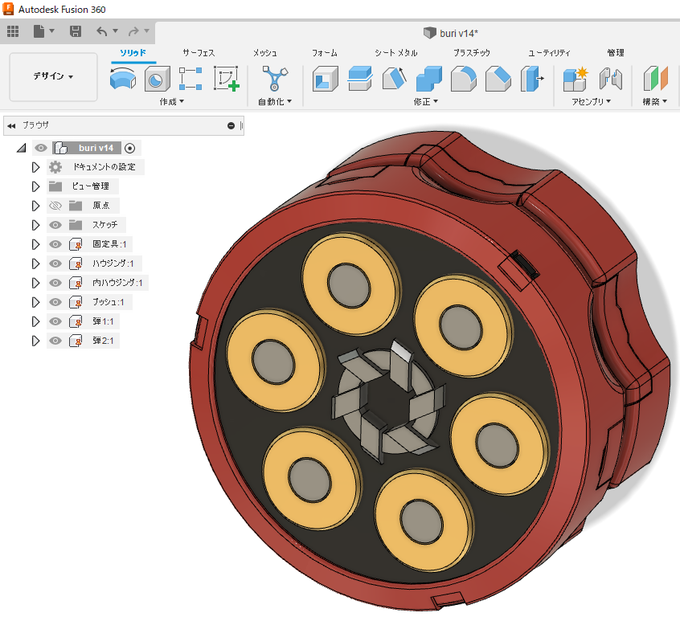Viewport: 680px width, 617px height.
Task: Click the Construct plane icon
Action: coord(656,78)
